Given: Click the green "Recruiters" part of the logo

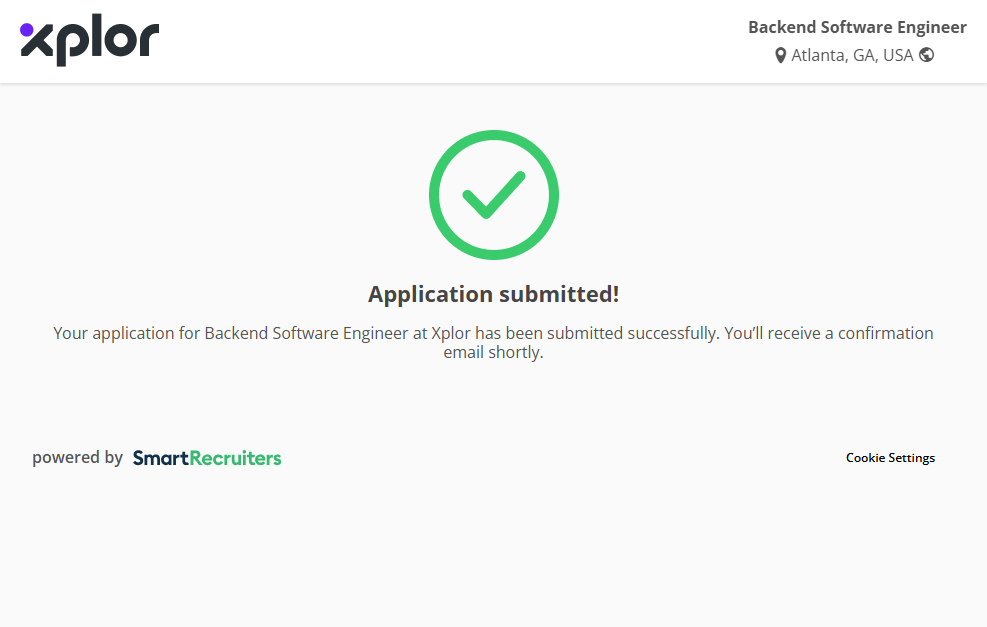Looking at the screenshot, I should 235,458.
